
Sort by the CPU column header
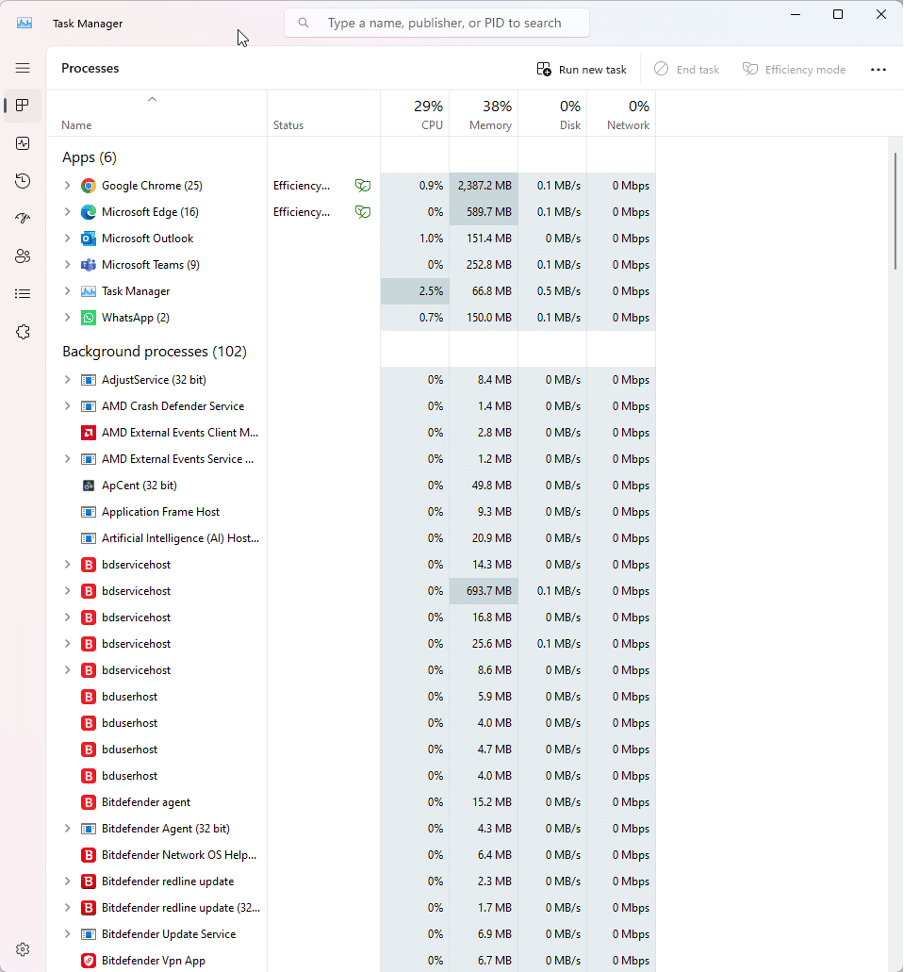tap(415, 114)
